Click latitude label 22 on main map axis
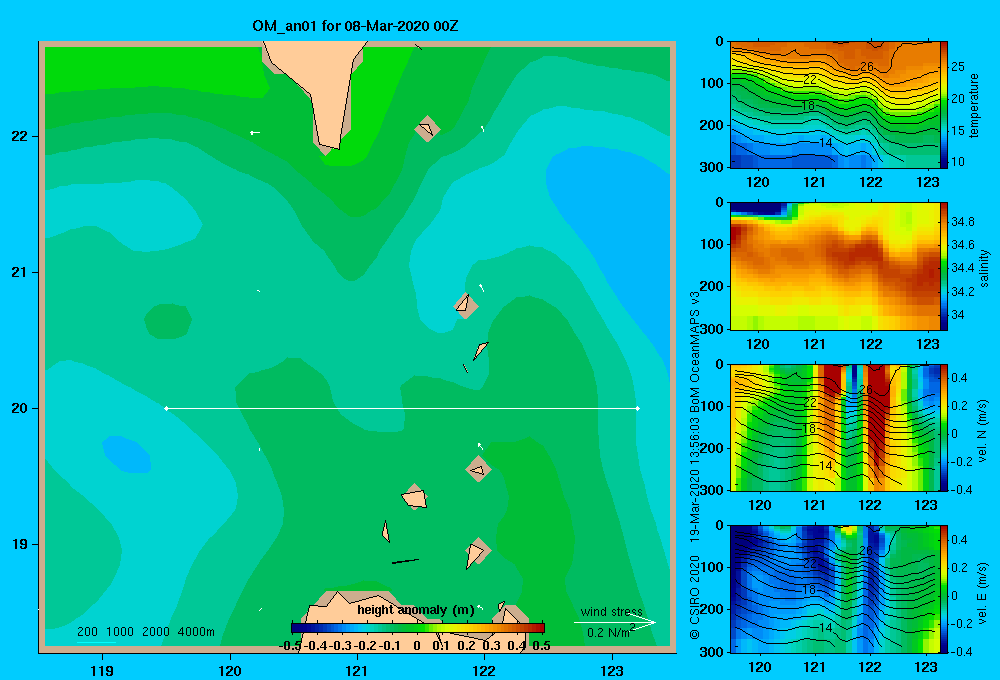This screenshot has height=680, width=1000. [20, 136]
